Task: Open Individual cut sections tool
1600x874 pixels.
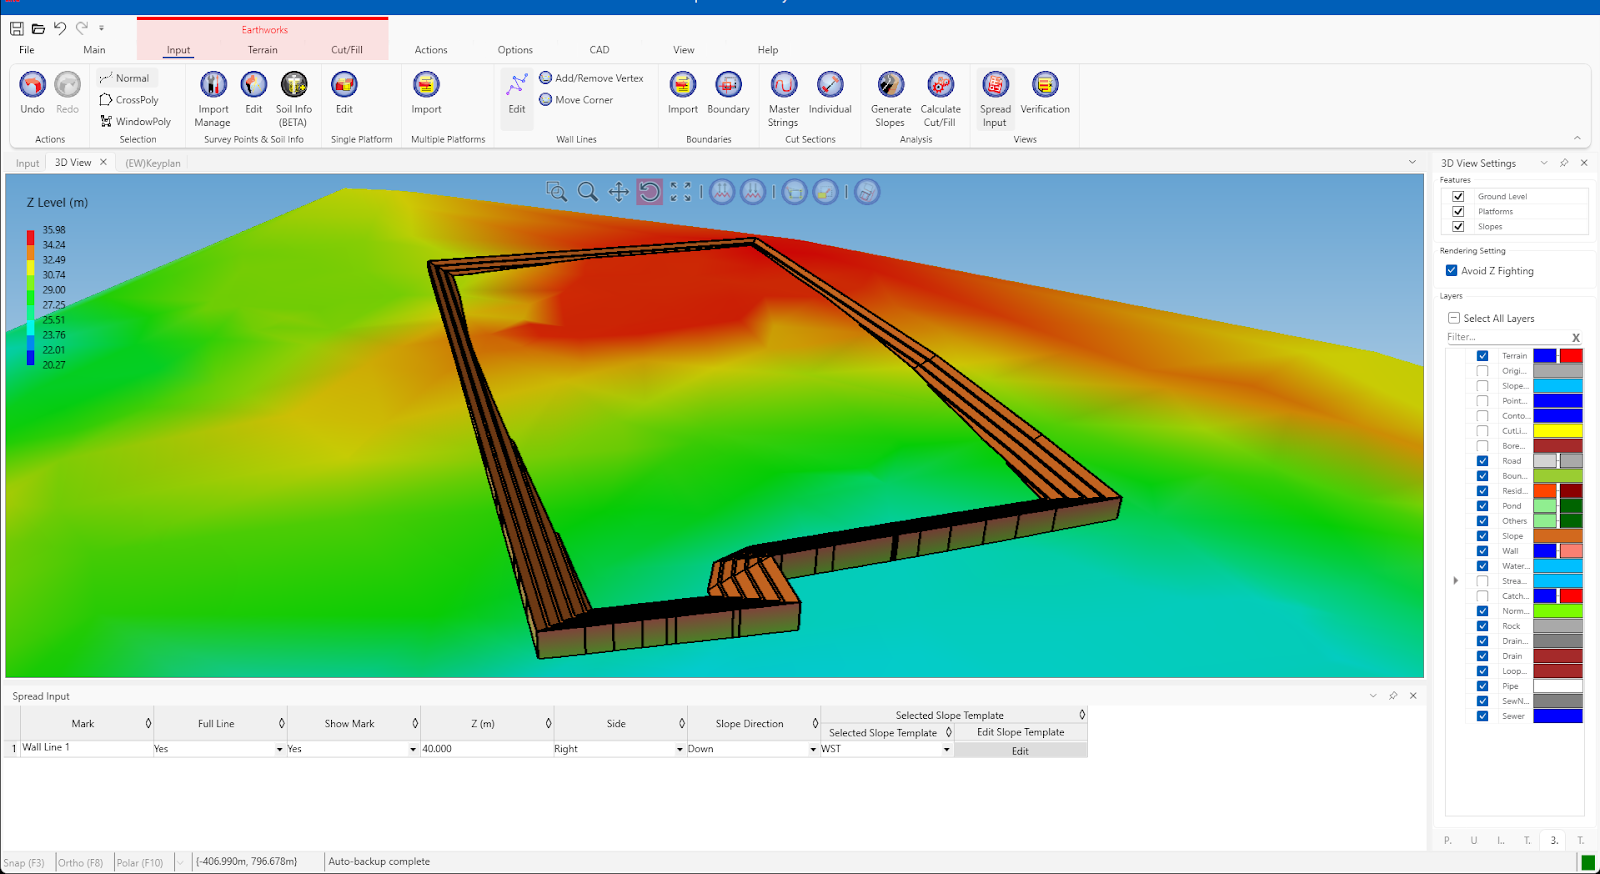Action: coord(830,85)
